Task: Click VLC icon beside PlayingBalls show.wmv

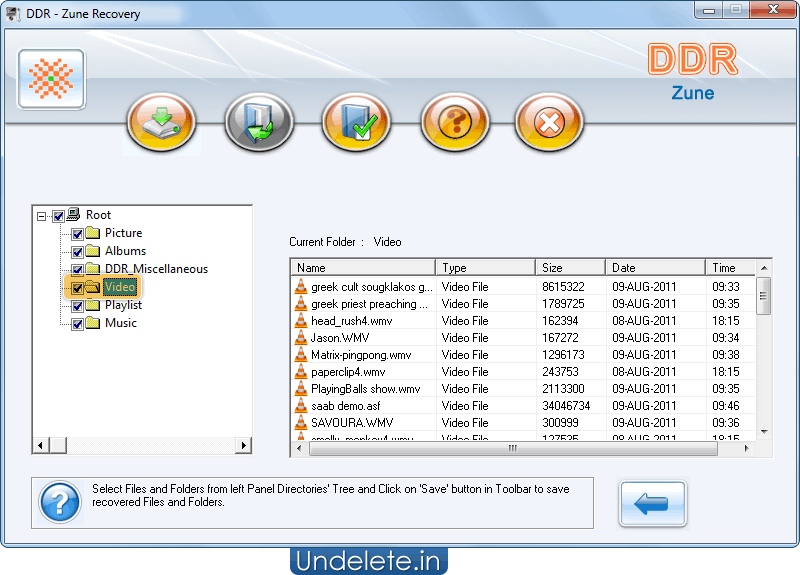Action: (x=301, y=389)
